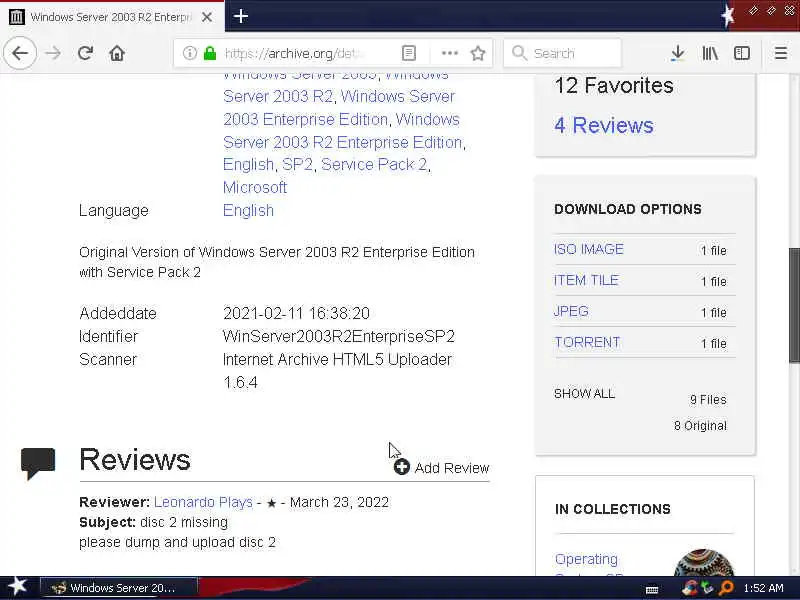The width and height of the screenshot is (800, 600).
Task: Click the keyboard tray icon
Action: (x=652, y=590)
